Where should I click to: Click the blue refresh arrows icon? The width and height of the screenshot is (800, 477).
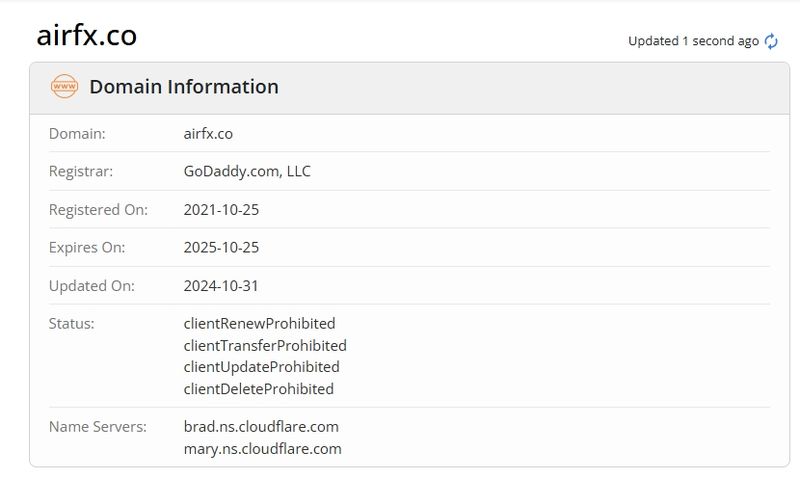tap(771, 41)
